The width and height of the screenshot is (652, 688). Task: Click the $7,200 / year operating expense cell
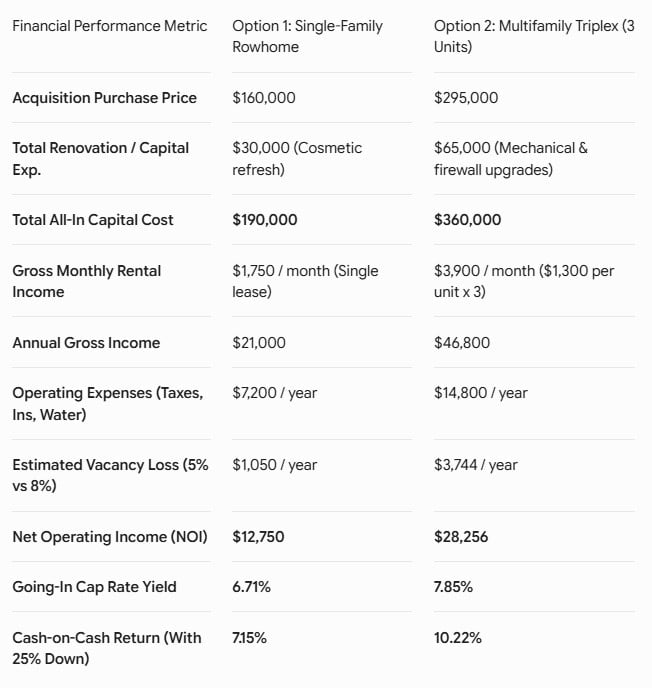pos(274,393)
